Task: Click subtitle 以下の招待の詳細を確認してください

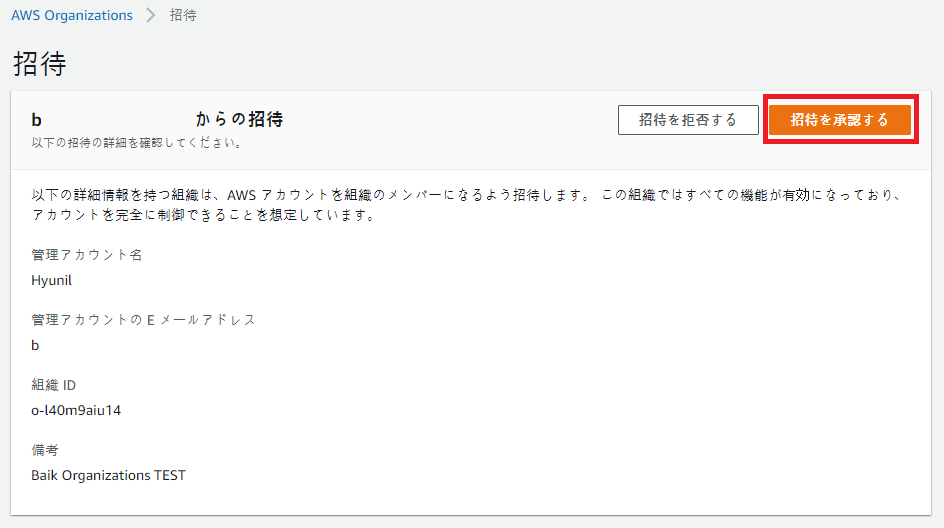Action: pyautogui.click(x=137, y=143)
